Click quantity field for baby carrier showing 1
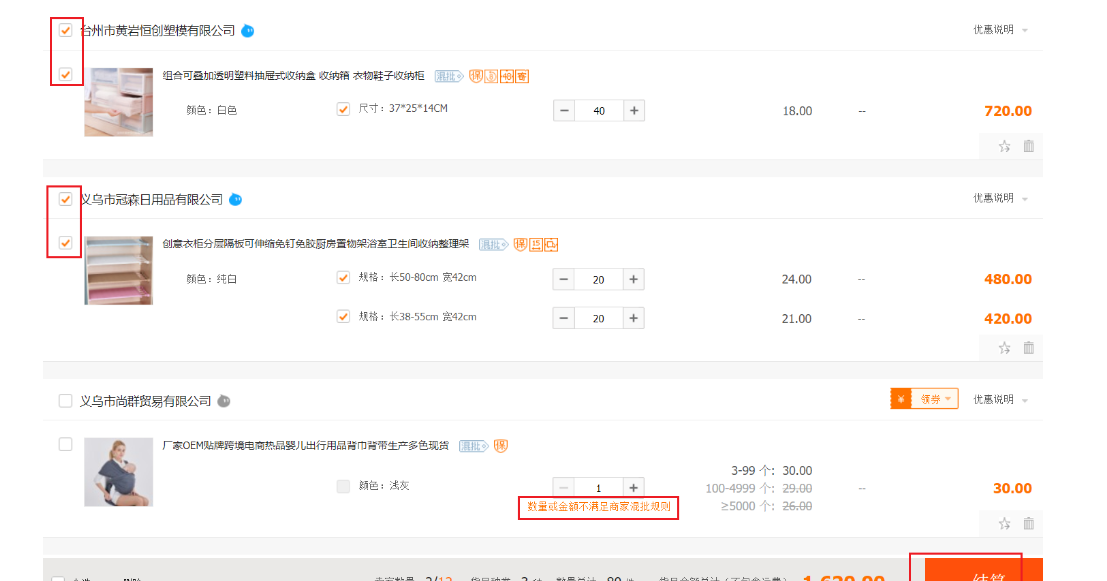This screenshot has height=581, width=1107. [599, 488]
